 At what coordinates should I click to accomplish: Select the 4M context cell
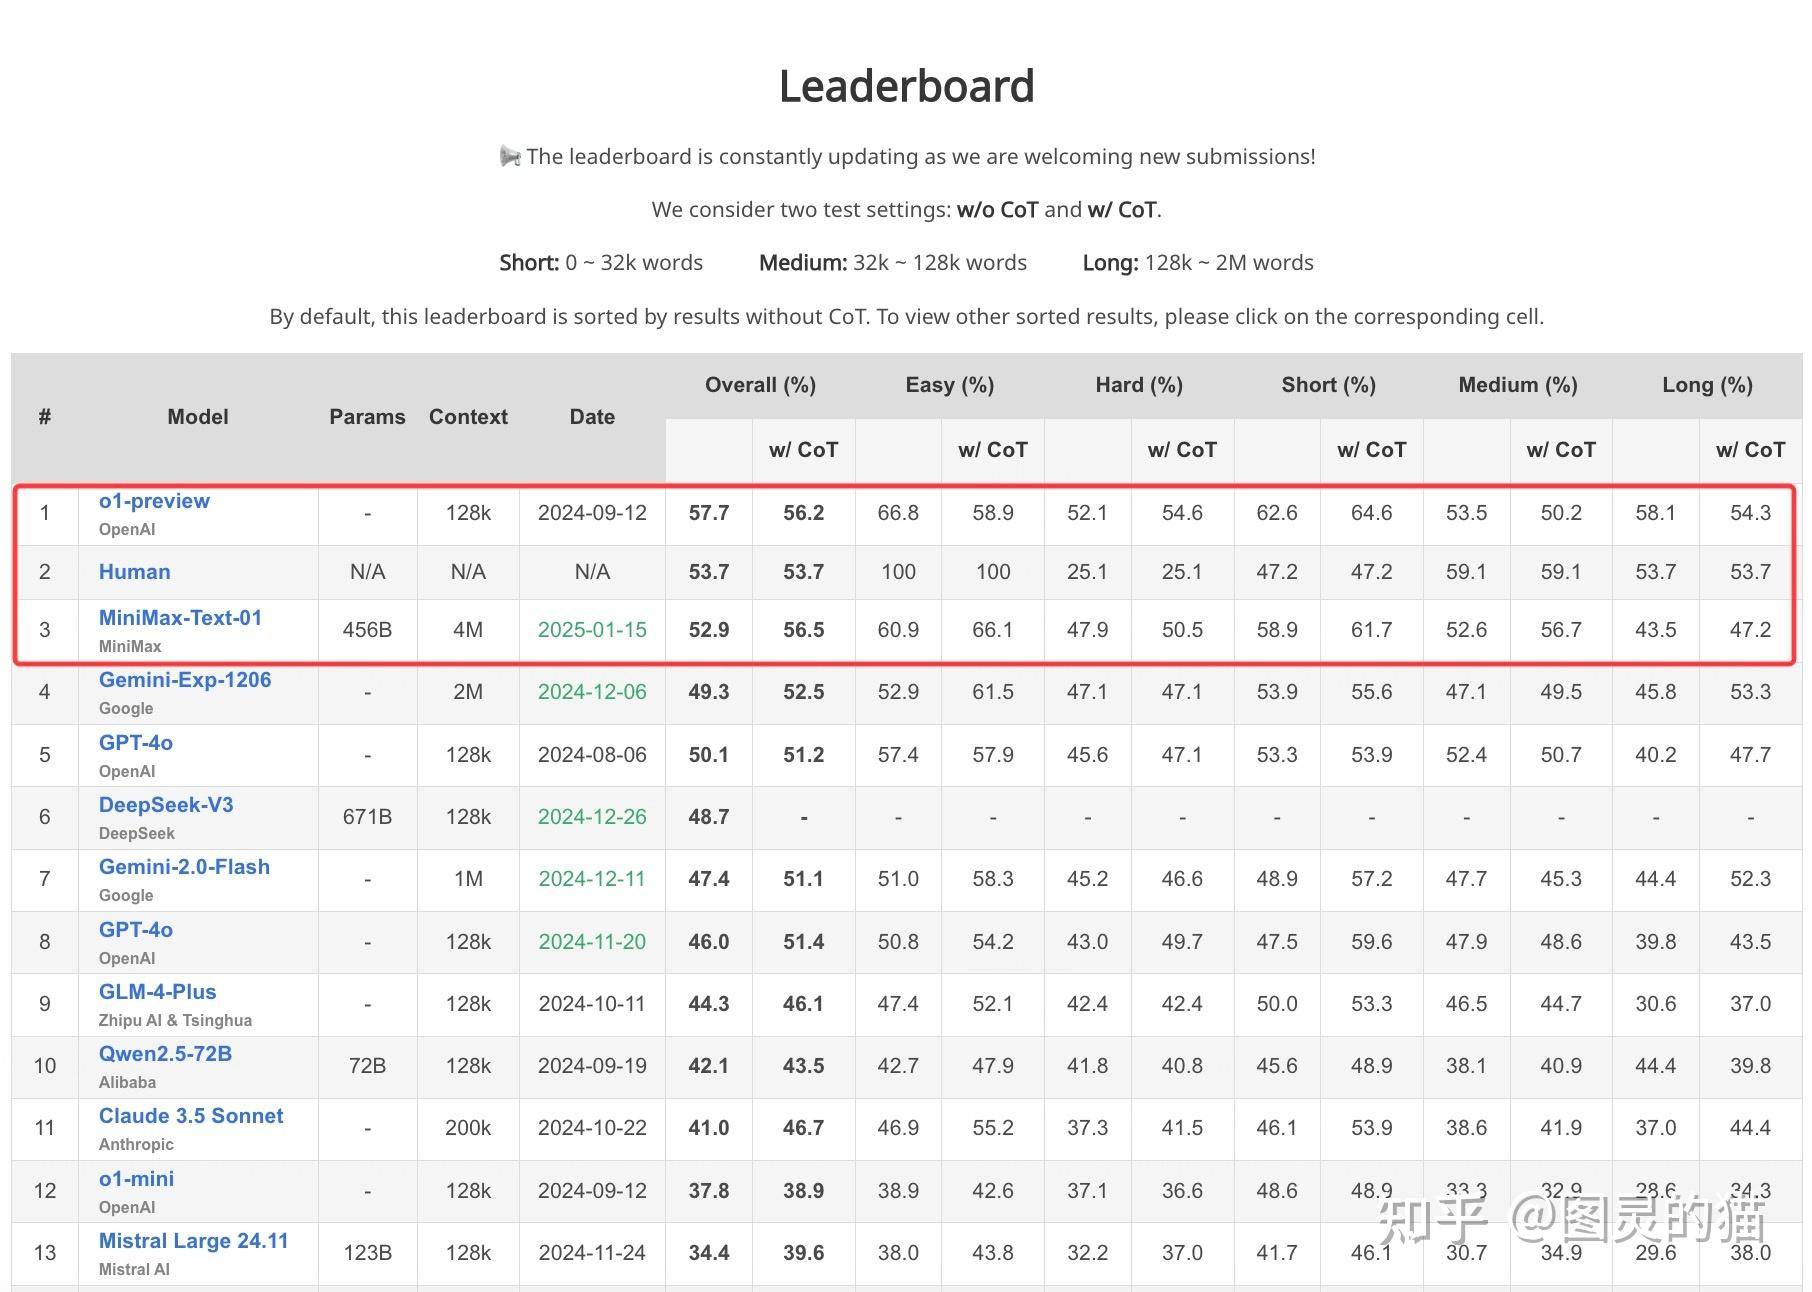[x=468, y=630]
